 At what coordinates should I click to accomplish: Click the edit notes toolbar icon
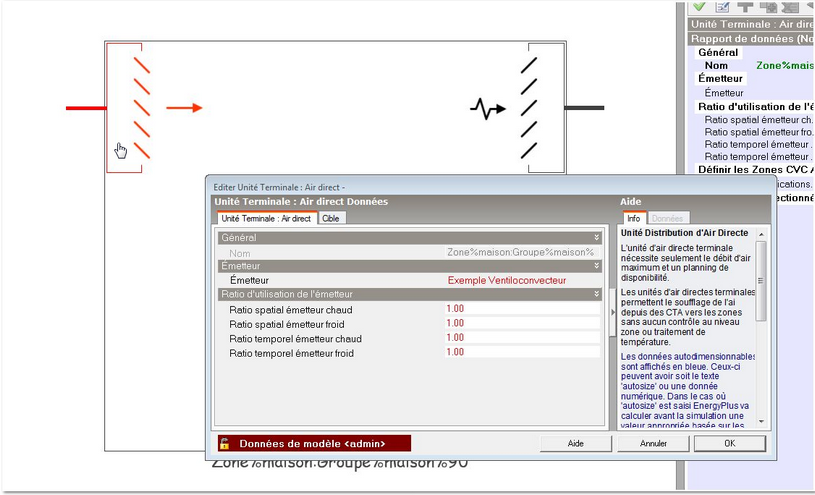[x=723, y=7]
